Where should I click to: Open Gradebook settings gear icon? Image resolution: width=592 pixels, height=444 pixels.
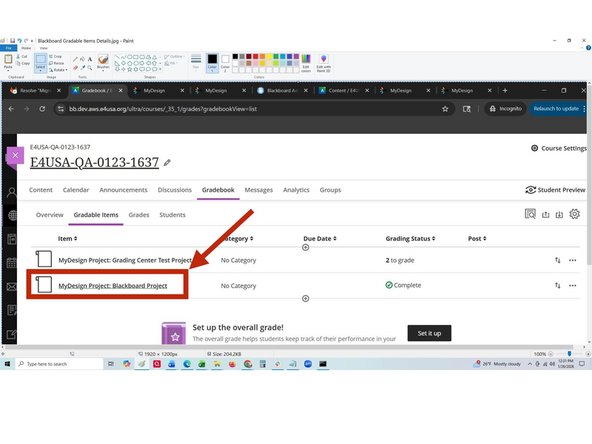[575, 214]
